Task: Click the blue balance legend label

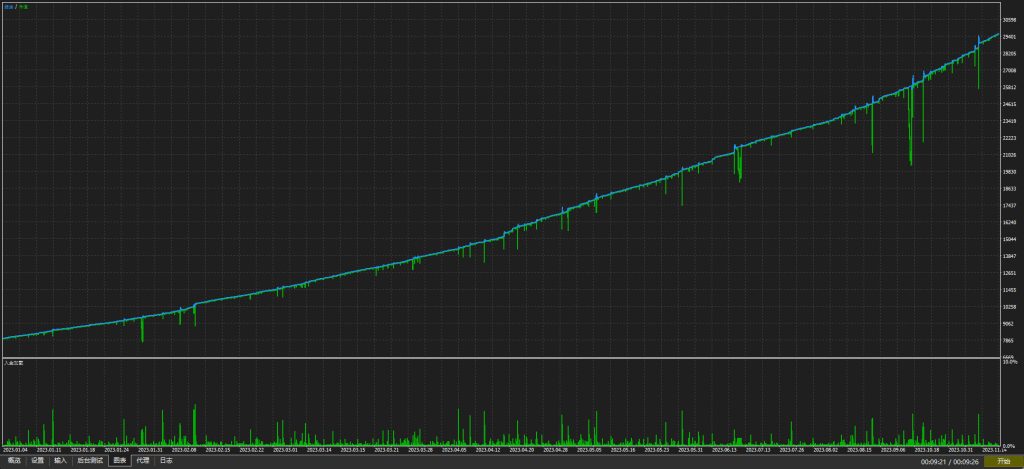Action: [x=8, y=6]
